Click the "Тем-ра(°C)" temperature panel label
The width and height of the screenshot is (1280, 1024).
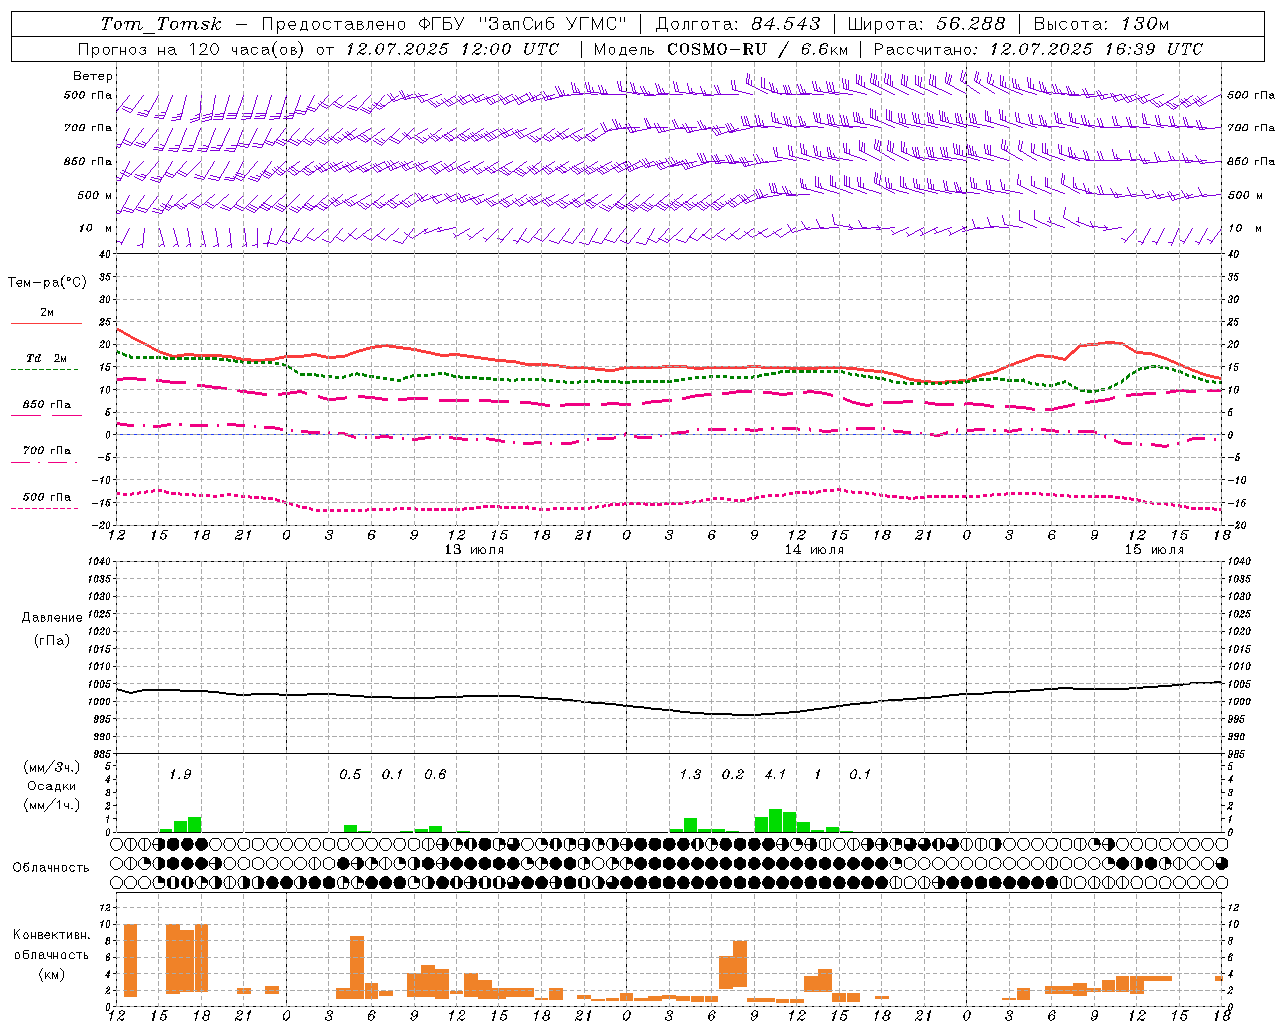tap(47, 283)
